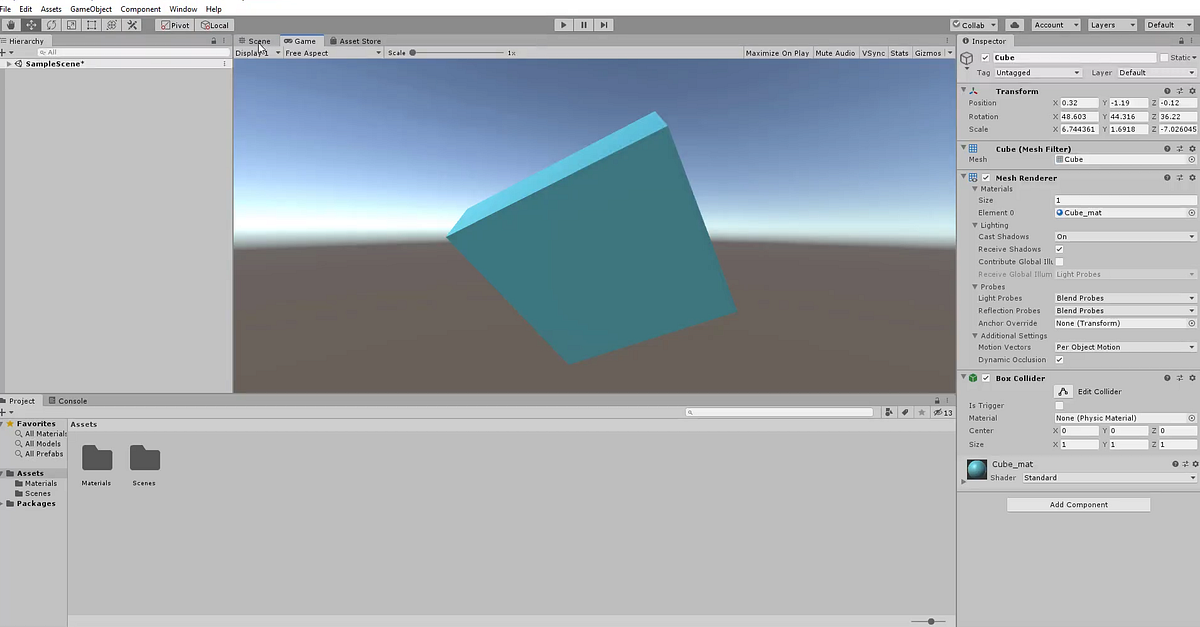Select the Hand tool in the toolbar
The height and width of the screenshot is (627, 1200).
pos(10,25)
